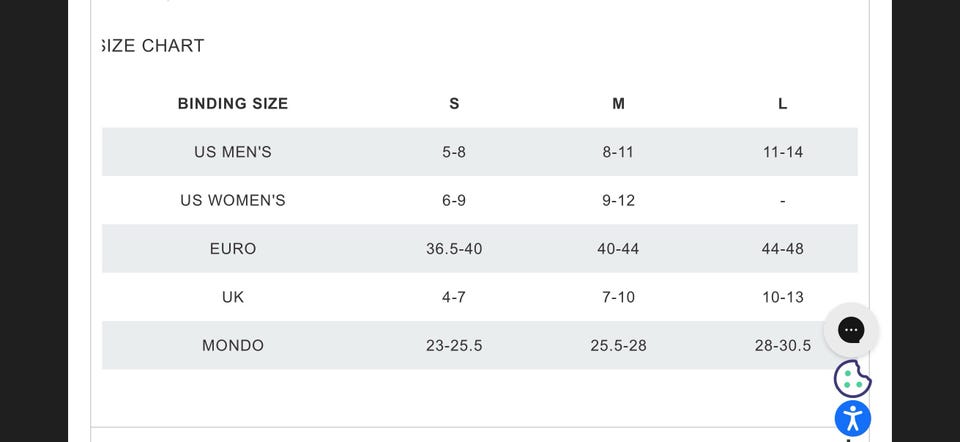
Task: Click the Mondo row label
Action: point(233,346)
